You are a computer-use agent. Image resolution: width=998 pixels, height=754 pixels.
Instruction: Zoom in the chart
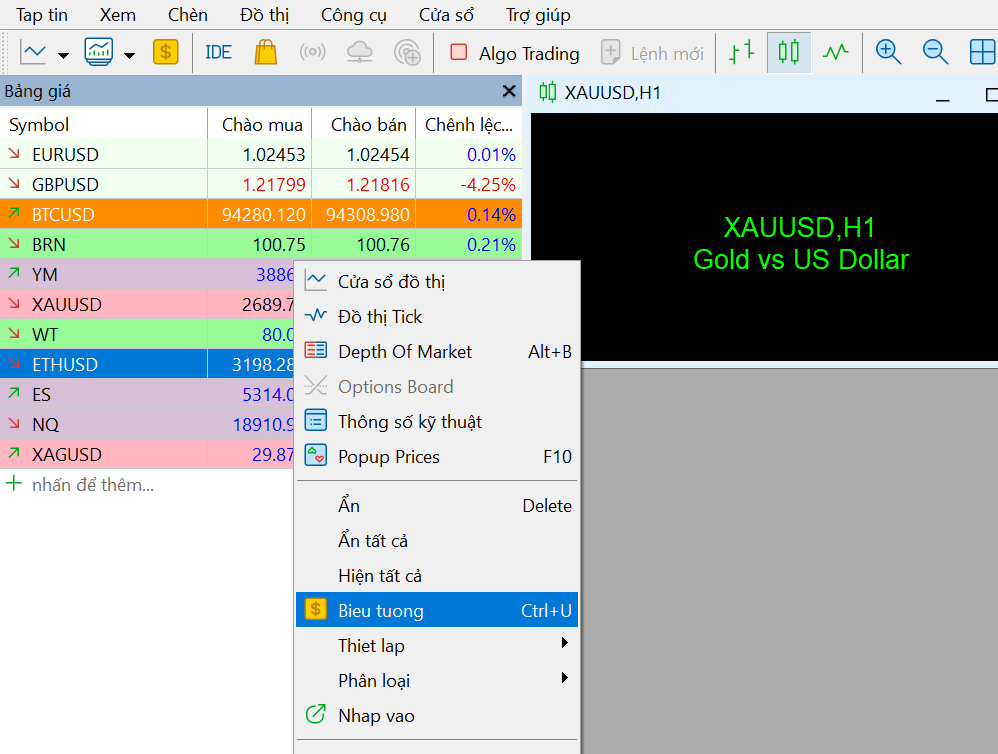tap(889, 52)
